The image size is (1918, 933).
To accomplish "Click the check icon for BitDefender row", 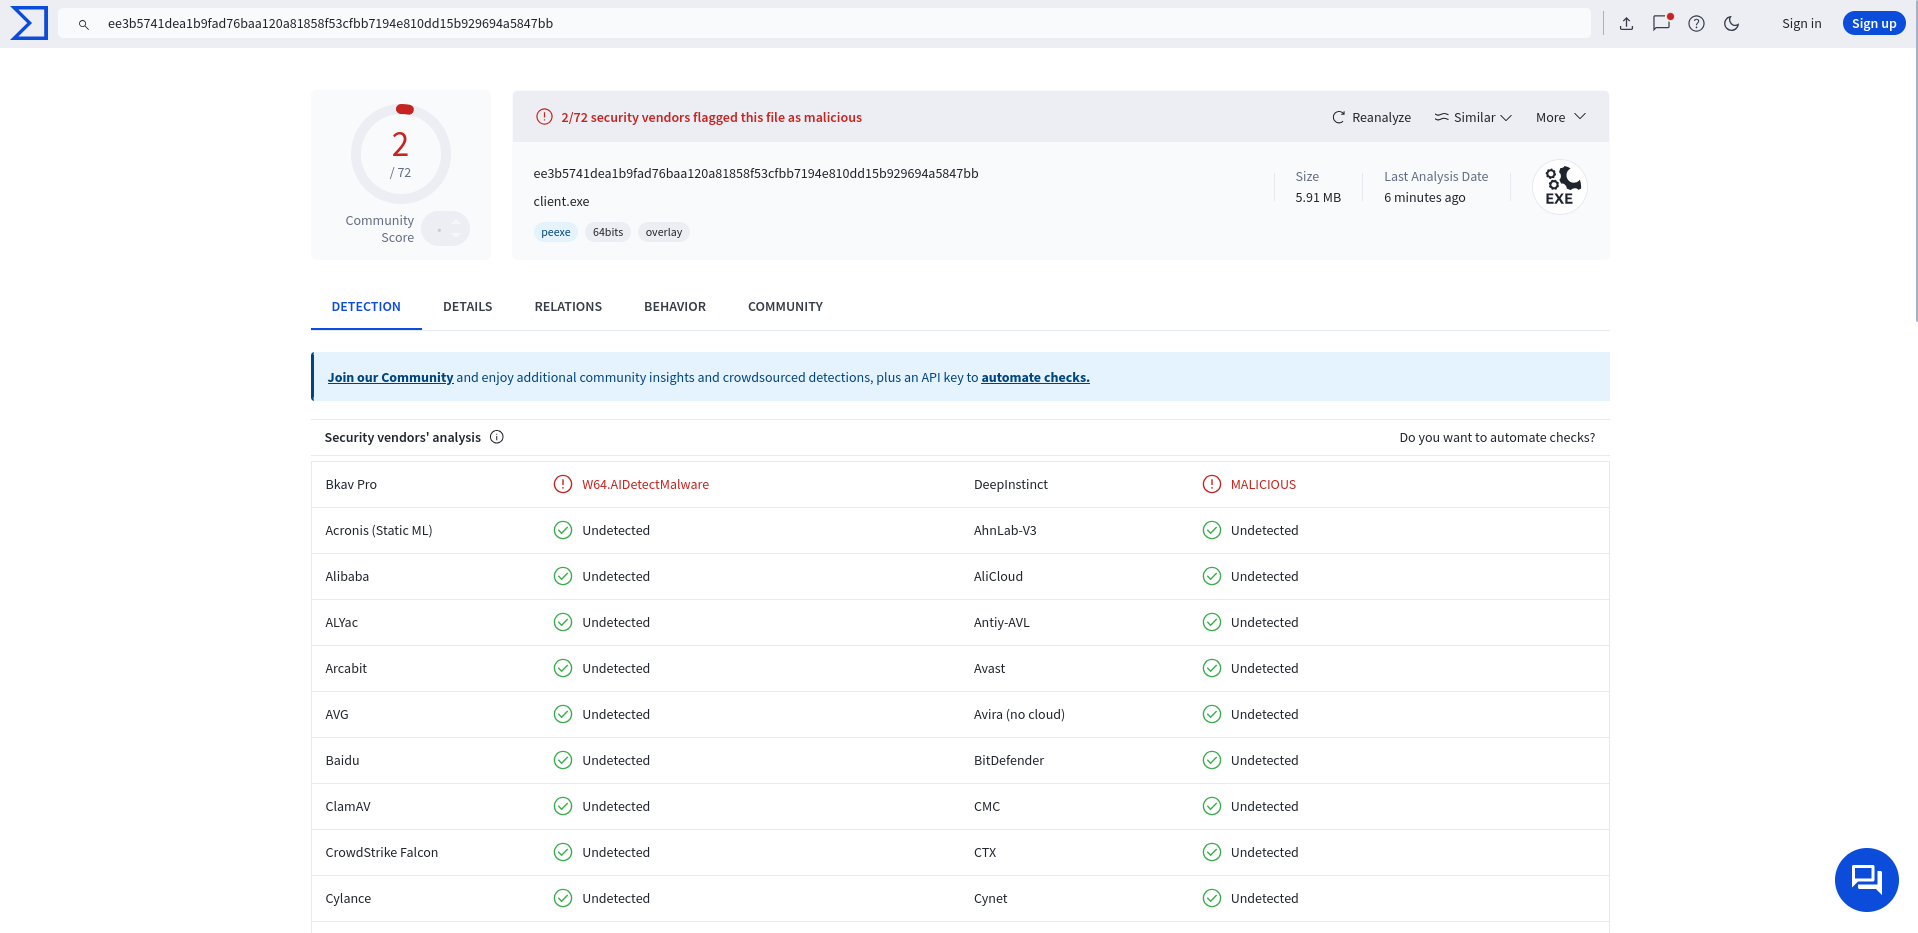I will click(x=1212, y=760).
